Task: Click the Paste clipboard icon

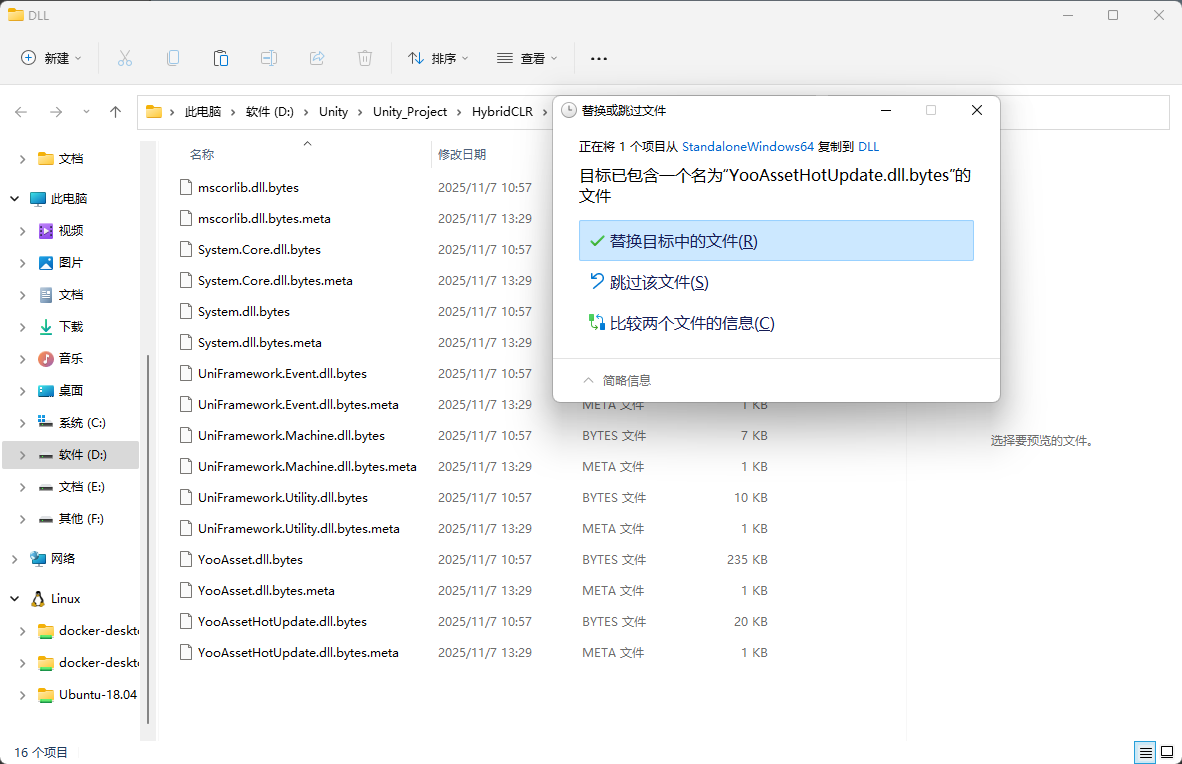Action: coord(221,58)
